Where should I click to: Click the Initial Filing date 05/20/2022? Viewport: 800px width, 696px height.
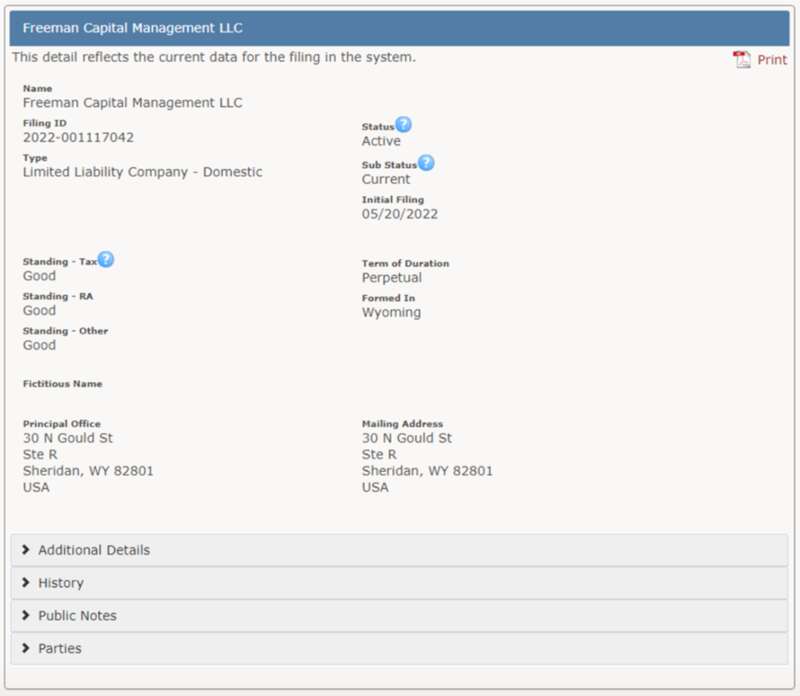[x=400, y=214]
